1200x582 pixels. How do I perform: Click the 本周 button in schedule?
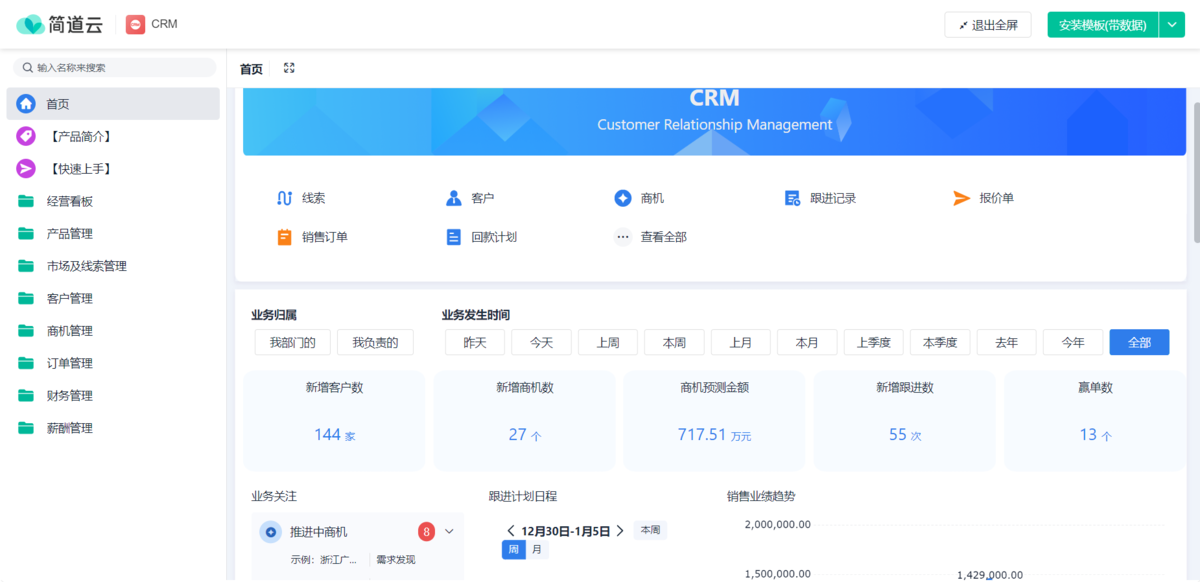point(650,531)
